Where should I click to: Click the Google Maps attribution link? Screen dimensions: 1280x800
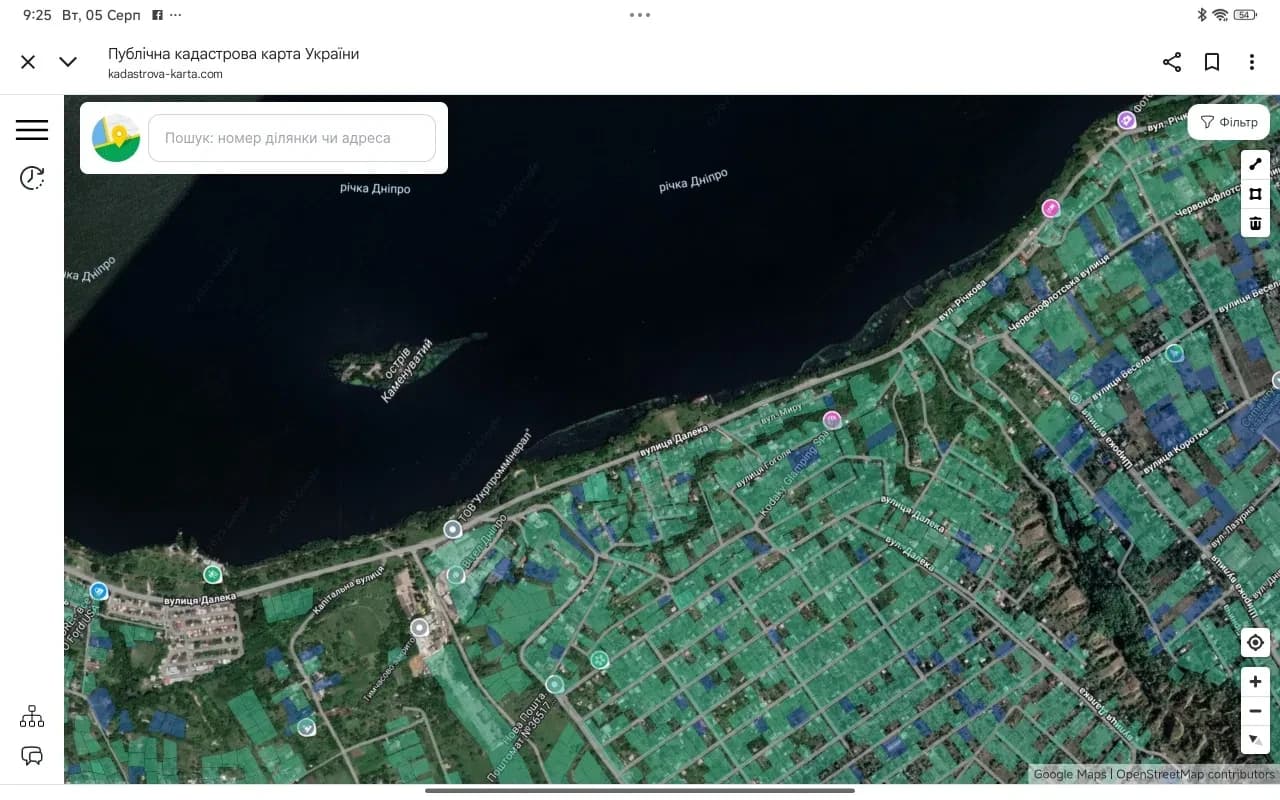pyautogui.click(x=1070, y=774)
